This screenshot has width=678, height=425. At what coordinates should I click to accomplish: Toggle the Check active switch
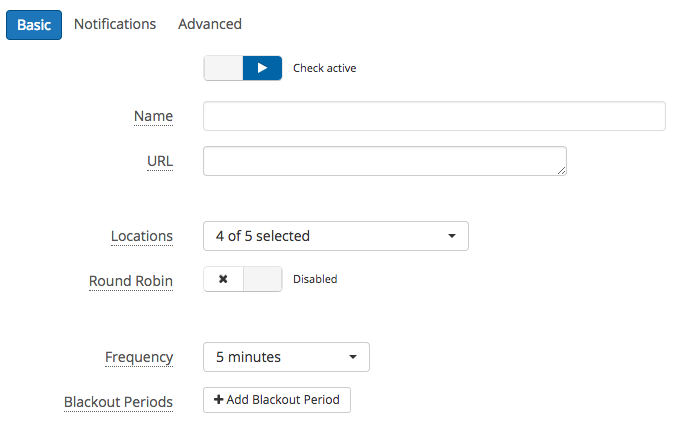243,68
